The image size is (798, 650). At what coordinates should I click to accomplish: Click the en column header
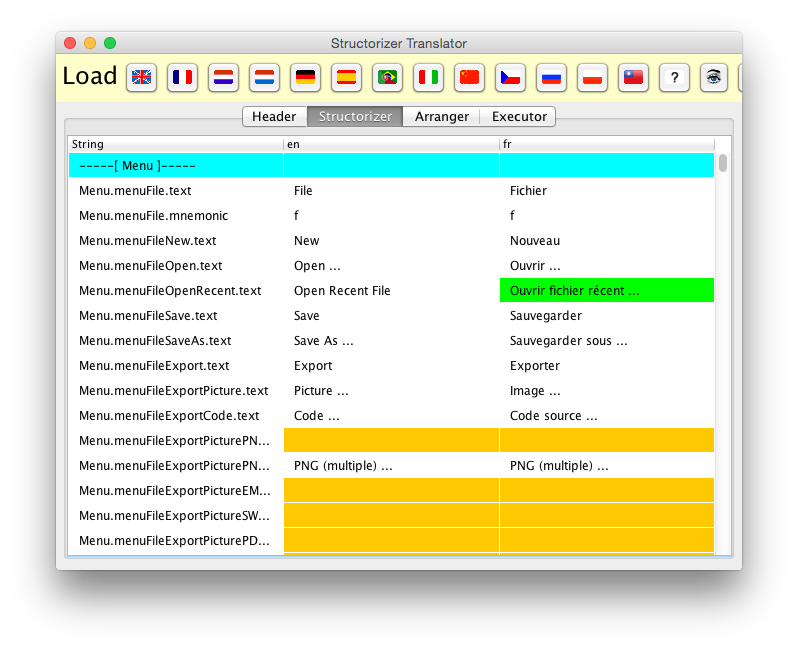391,145
